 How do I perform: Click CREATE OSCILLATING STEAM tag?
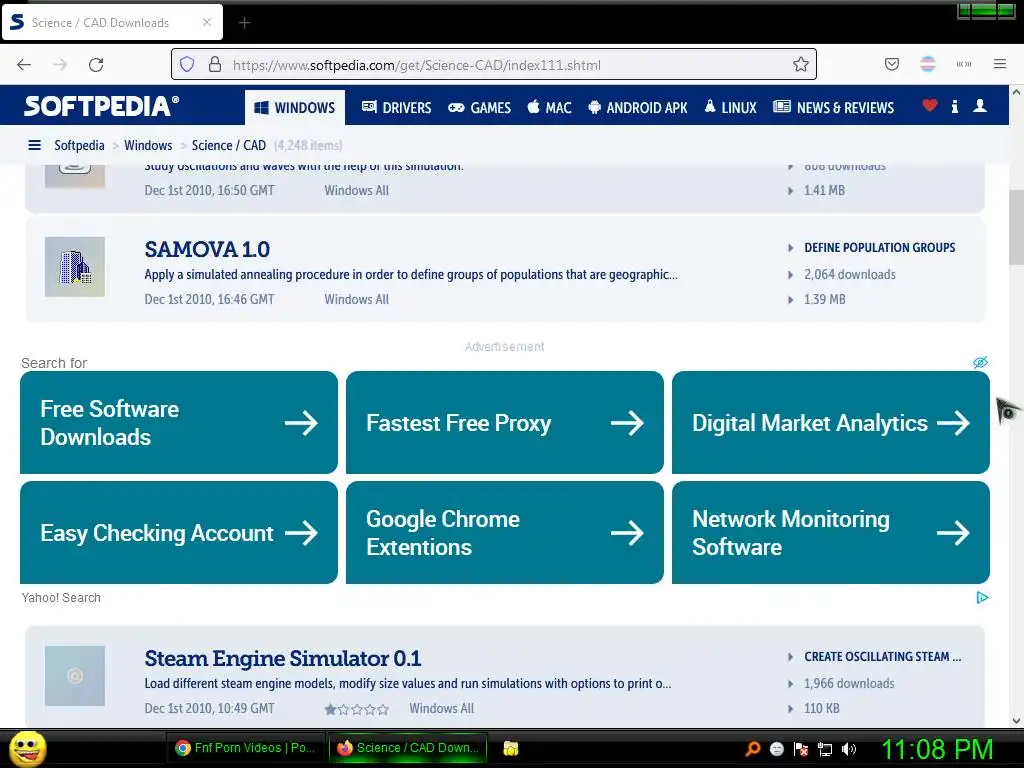(x=882, y=656)
